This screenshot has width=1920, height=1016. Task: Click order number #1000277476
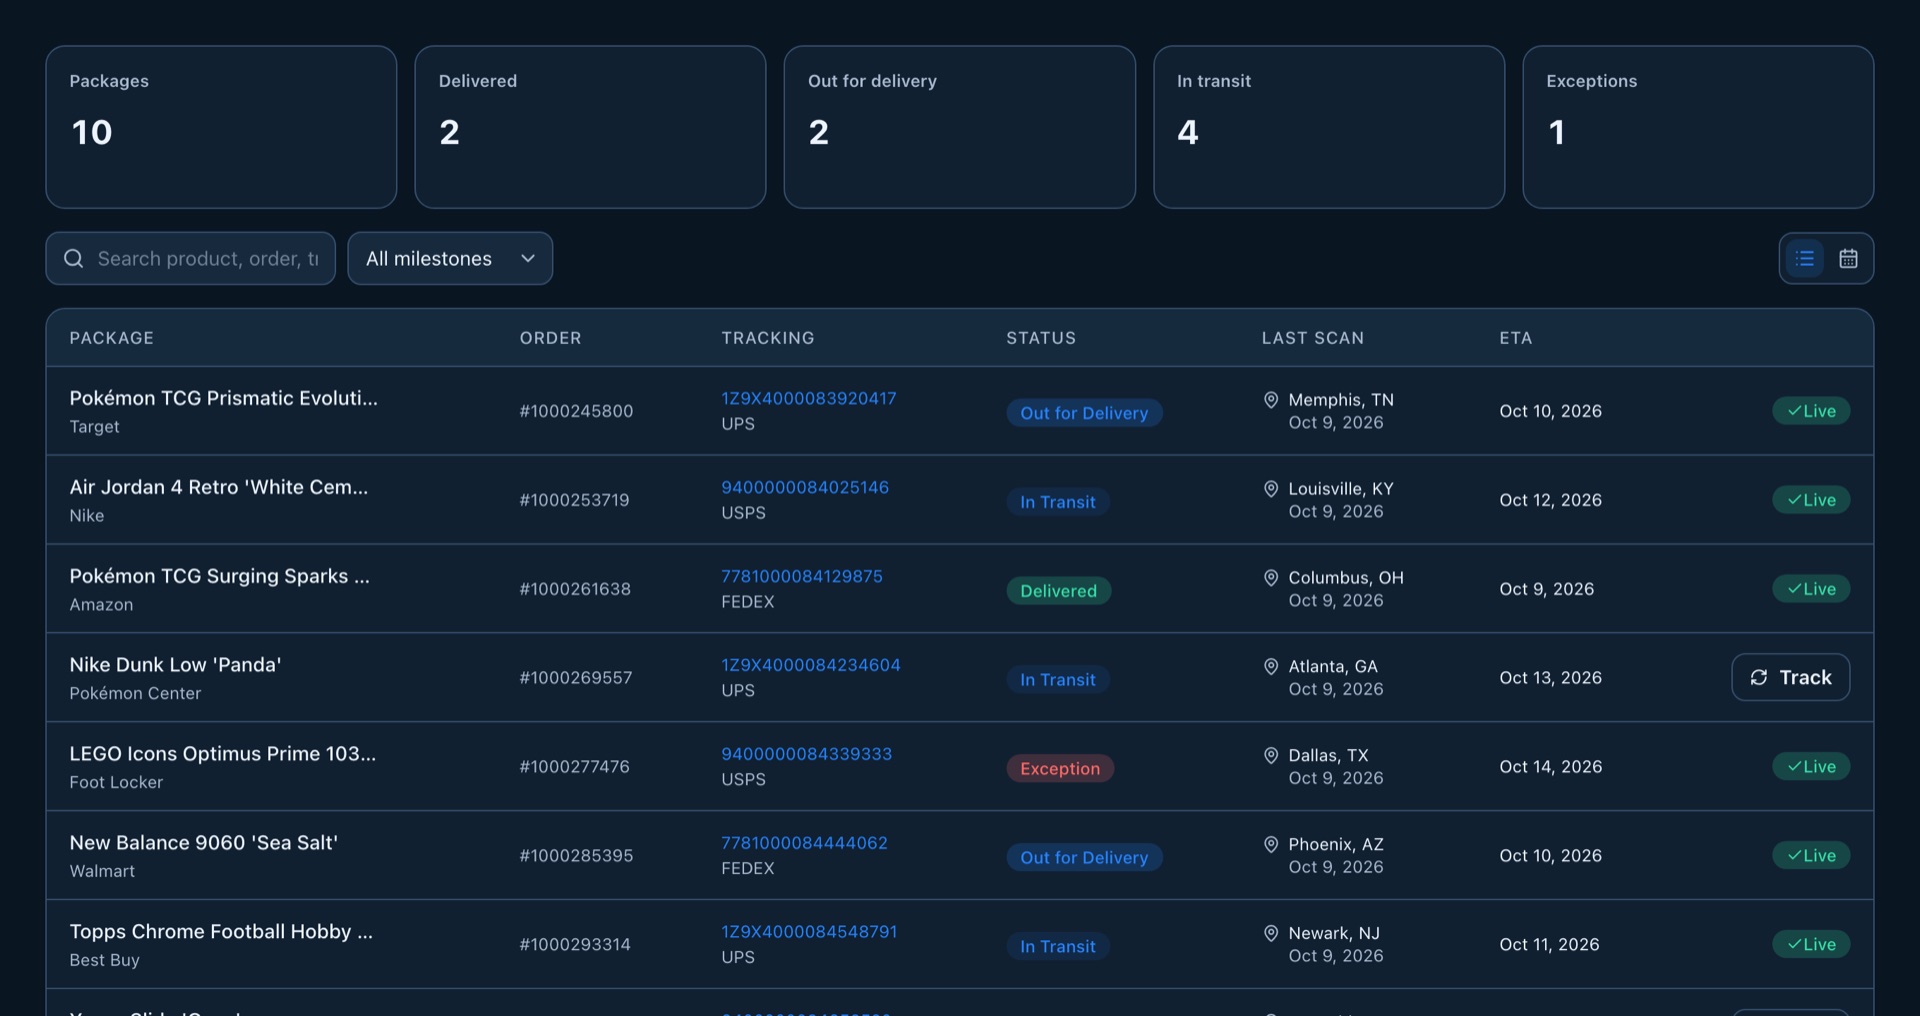tap(574, 767)
